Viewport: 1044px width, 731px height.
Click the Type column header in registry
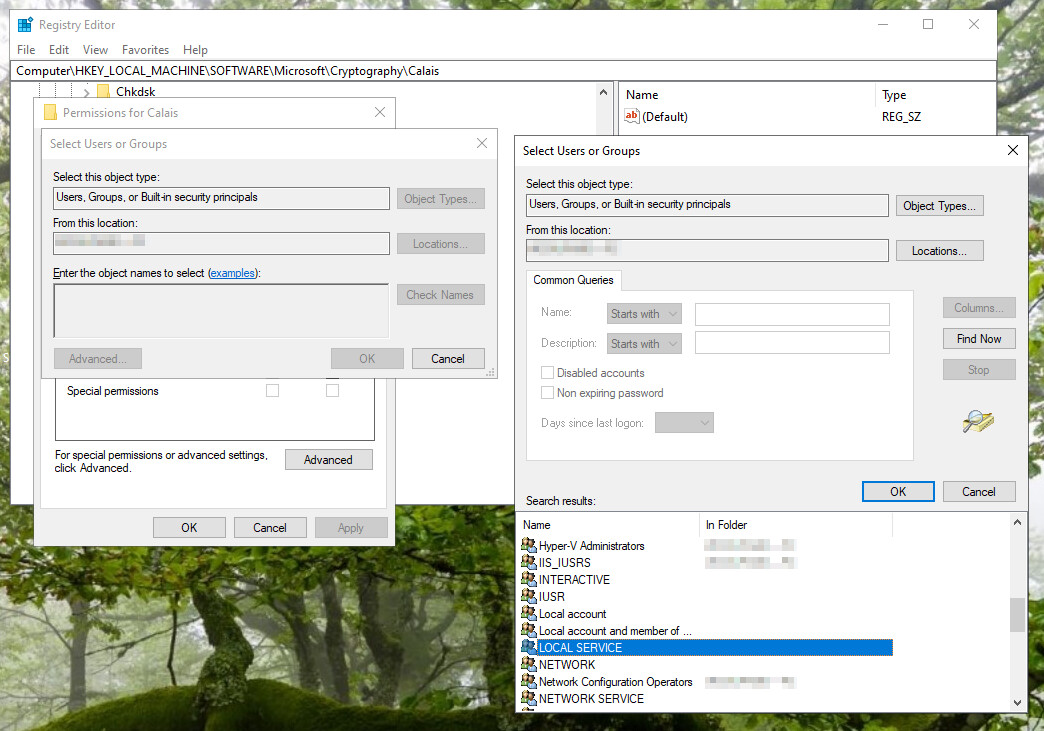click(x=935, y=95)
